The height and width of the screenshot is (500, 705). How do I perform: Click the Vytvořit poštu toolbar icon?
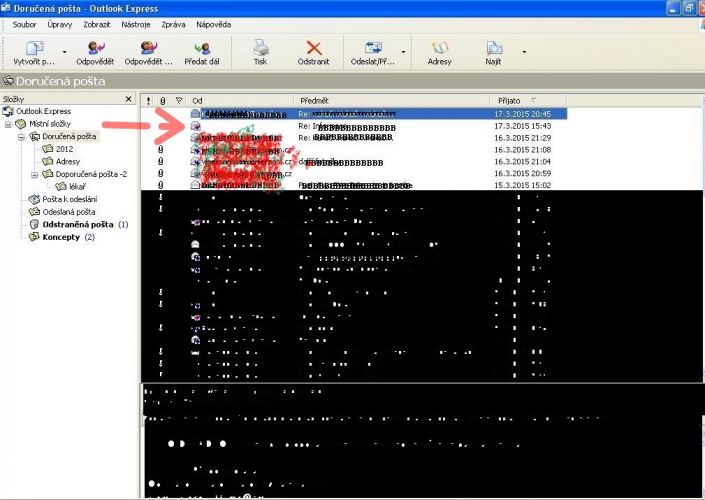[34, 48]
